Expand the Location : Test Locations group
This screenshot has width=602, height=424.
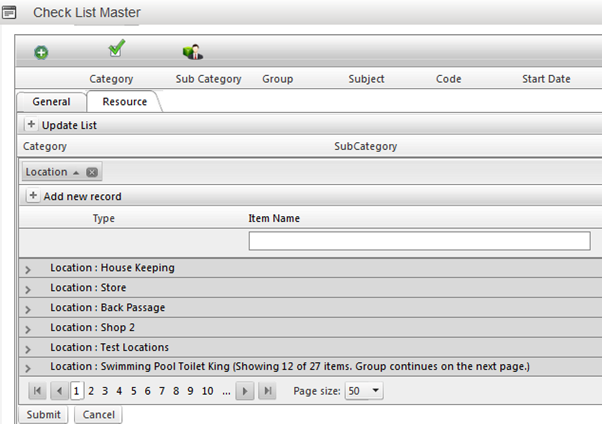(28, 348)
